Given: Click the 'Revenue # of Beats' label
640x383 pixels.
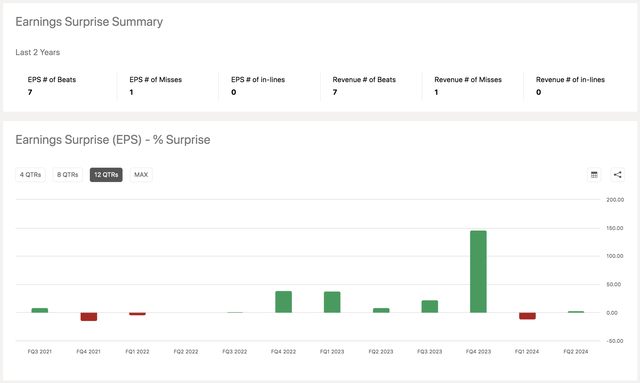Looking at the screenshot, I should click(364, 80).
